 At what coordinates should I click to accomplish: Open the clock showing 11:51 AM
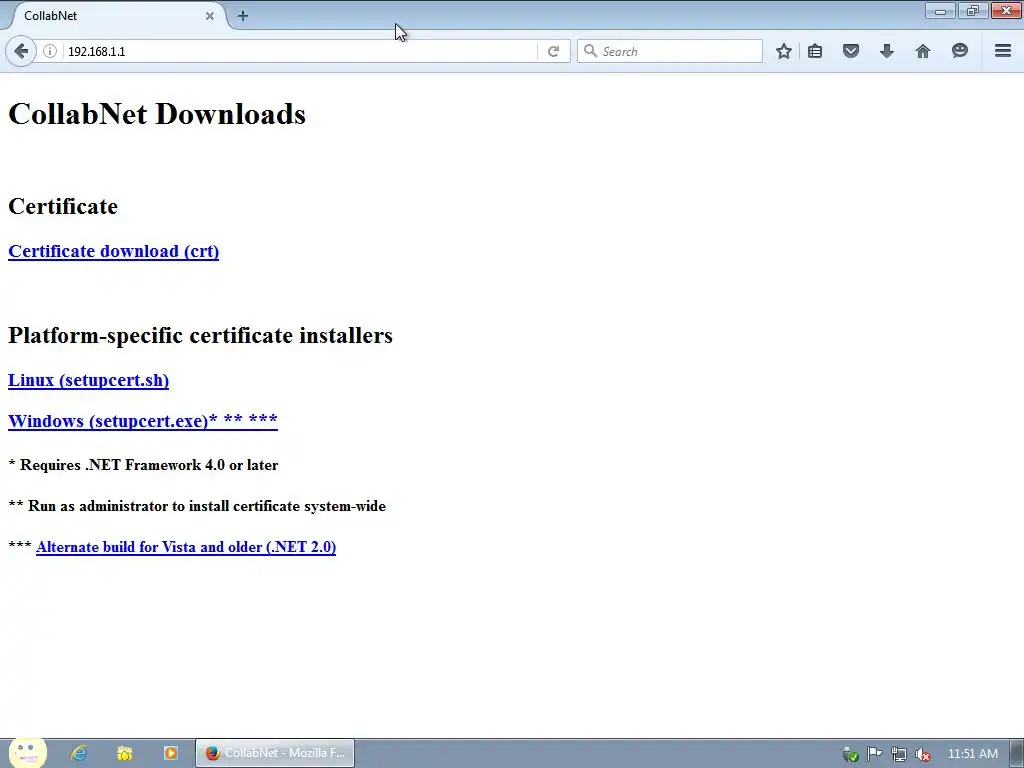click(x=972, y=754)
